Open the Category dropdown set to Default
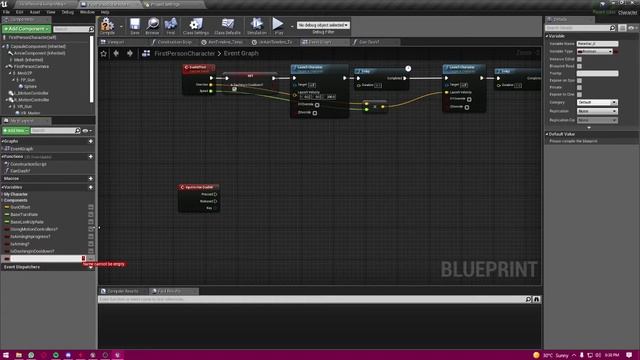This screenshot has width=640, height=360. click(597, 102)
